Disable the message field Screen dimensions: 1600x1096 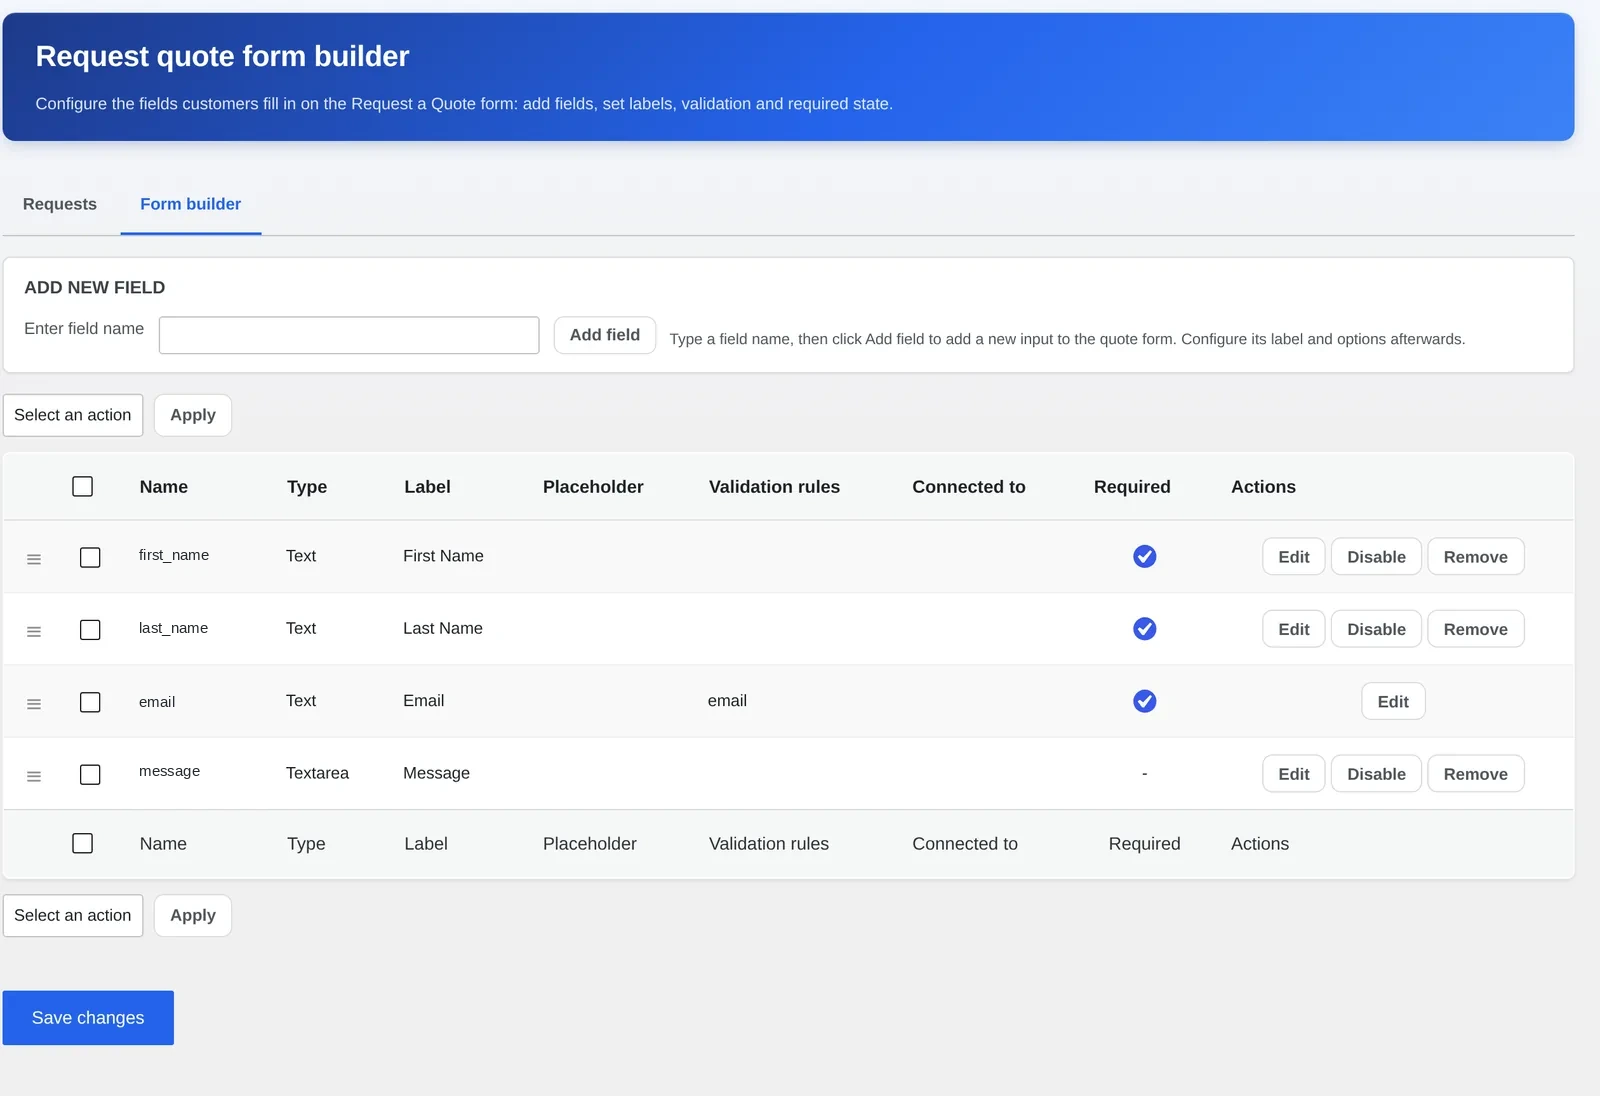1376,773
